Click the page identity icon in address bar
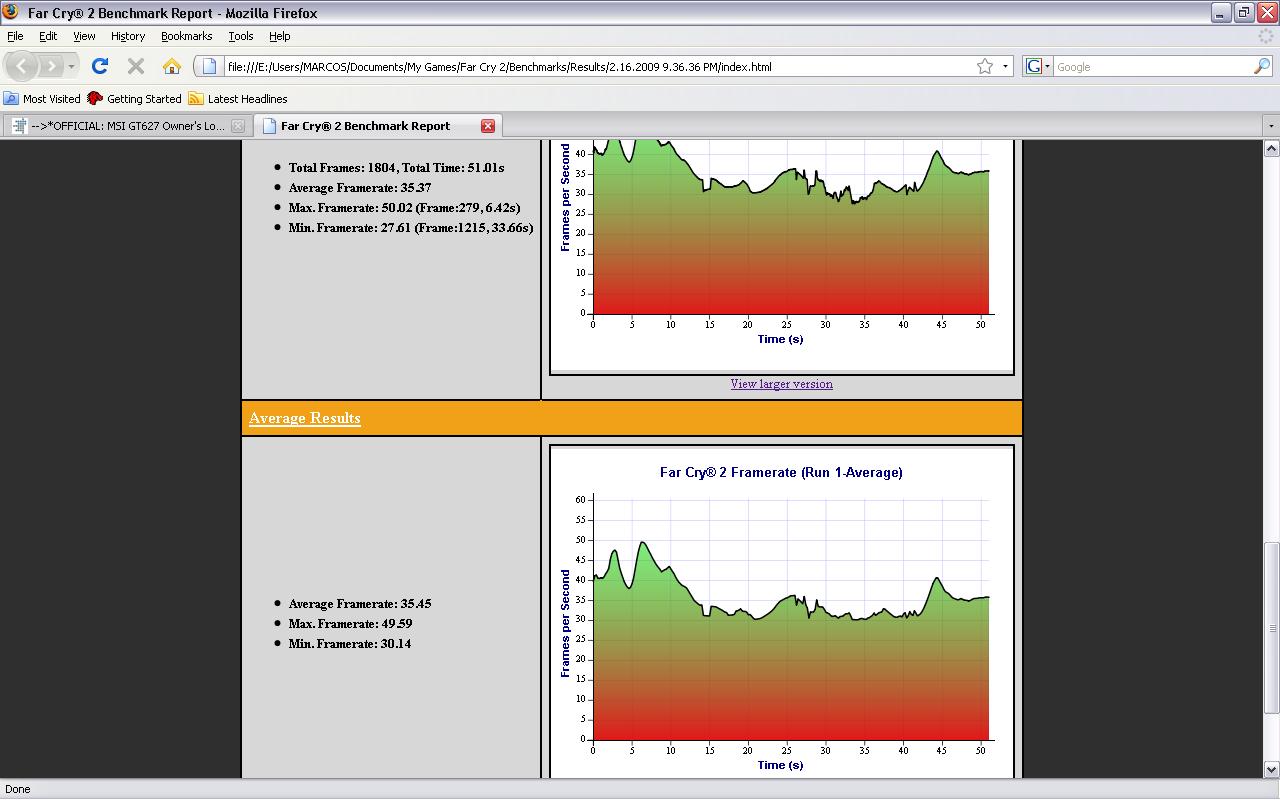The width and height of the screenshot is (1280, 800). pos(210,67)
